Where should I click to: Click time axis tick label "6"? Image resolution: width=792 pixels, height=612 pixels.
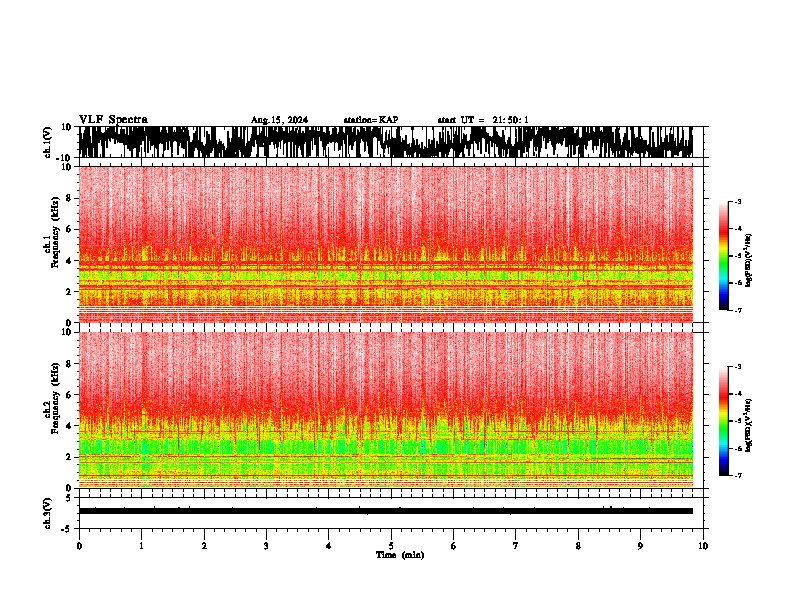tap(454, 546)
